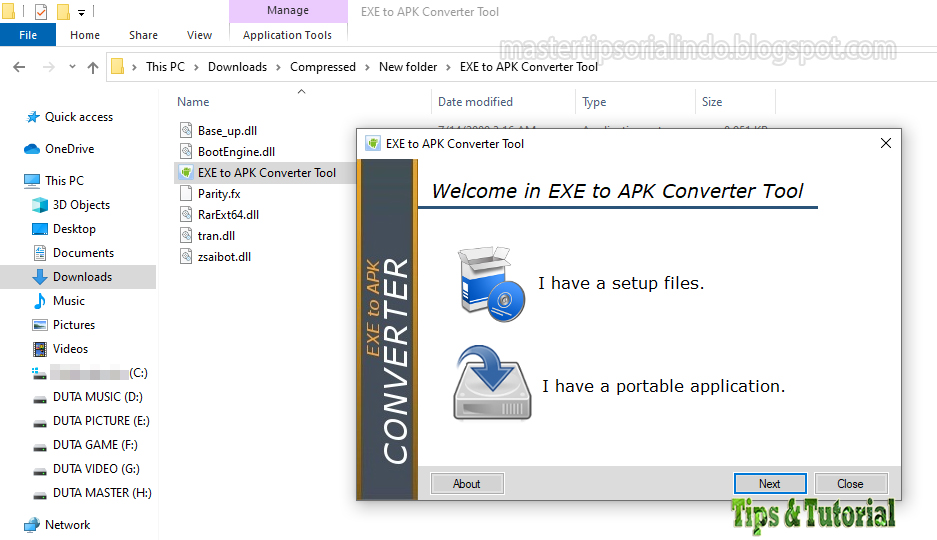Click the new folder icon in quick toolbar
The image size is (937, 540).
point(63,11)
